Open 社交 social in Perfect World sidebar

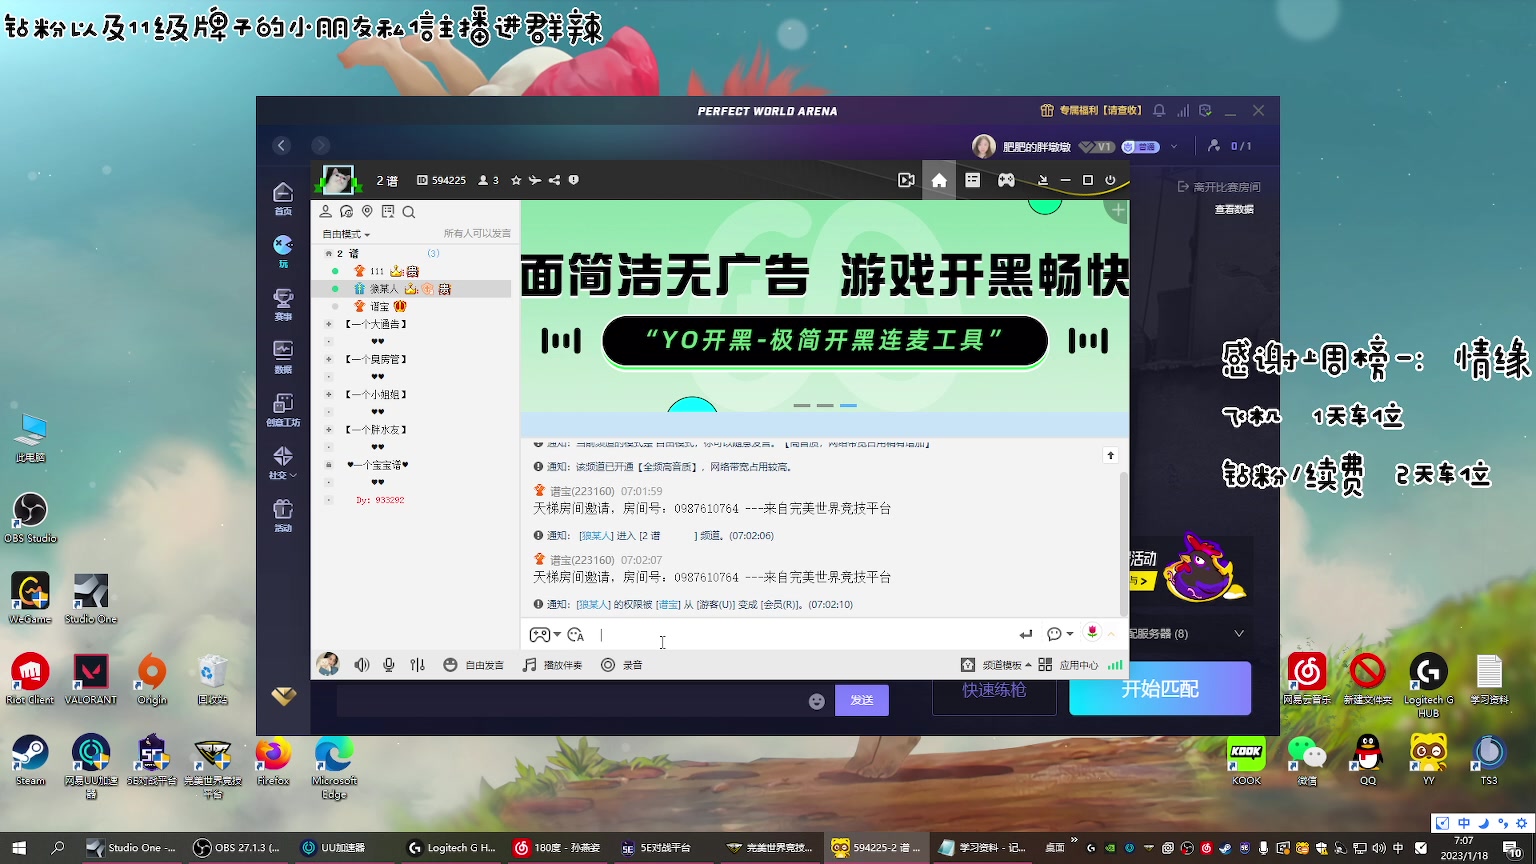coord(283,463)
